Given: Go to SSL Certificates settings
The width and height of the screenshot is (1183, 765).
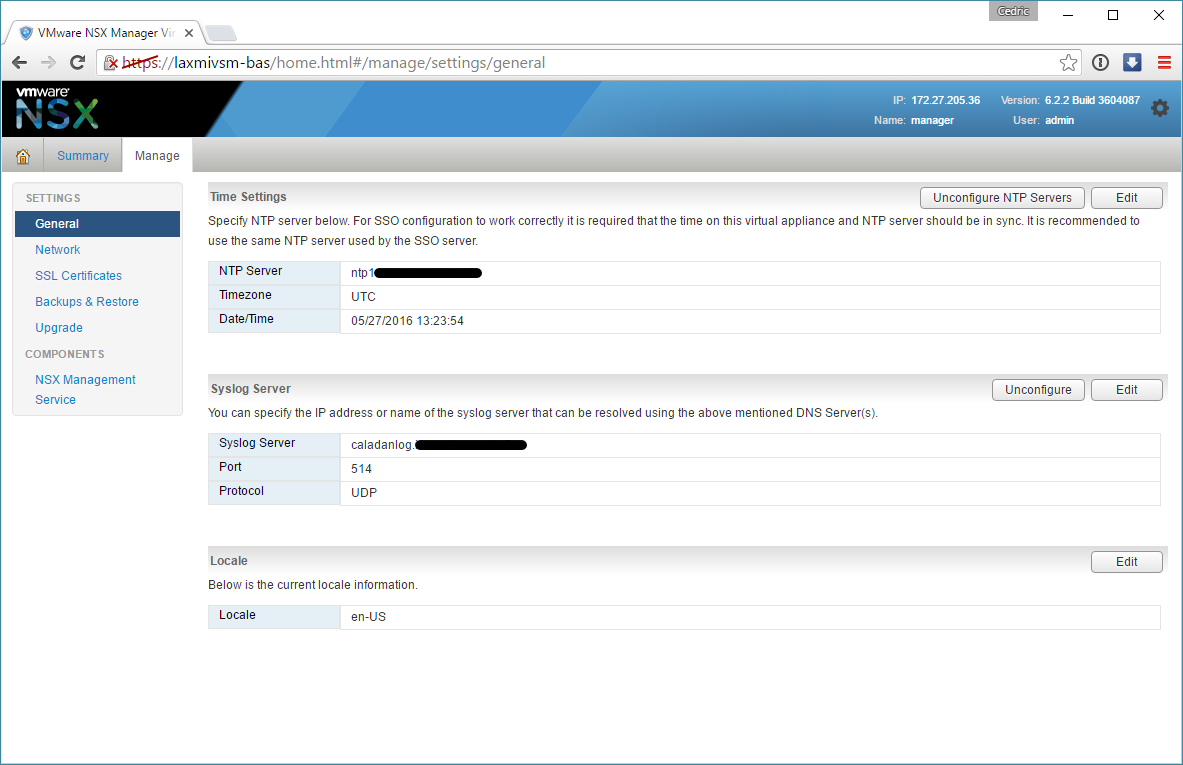Looking at the screenshot, I should coord(78,276).
